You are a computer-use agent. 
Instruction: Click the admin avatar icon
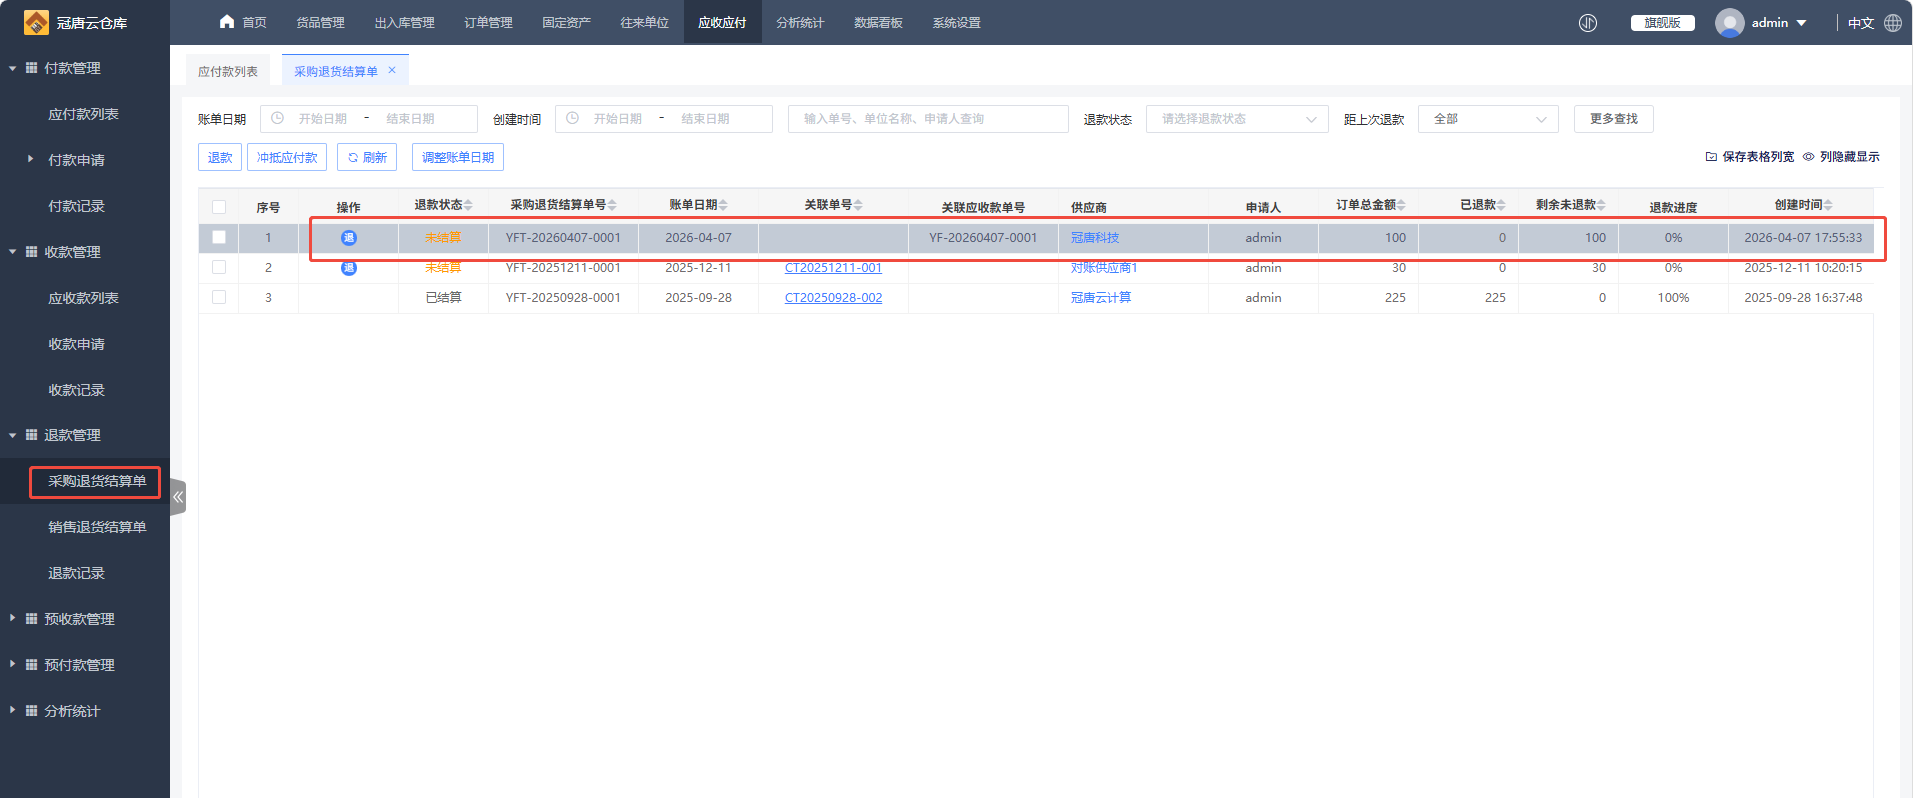pyautogui.click(x=1730, y=23)
